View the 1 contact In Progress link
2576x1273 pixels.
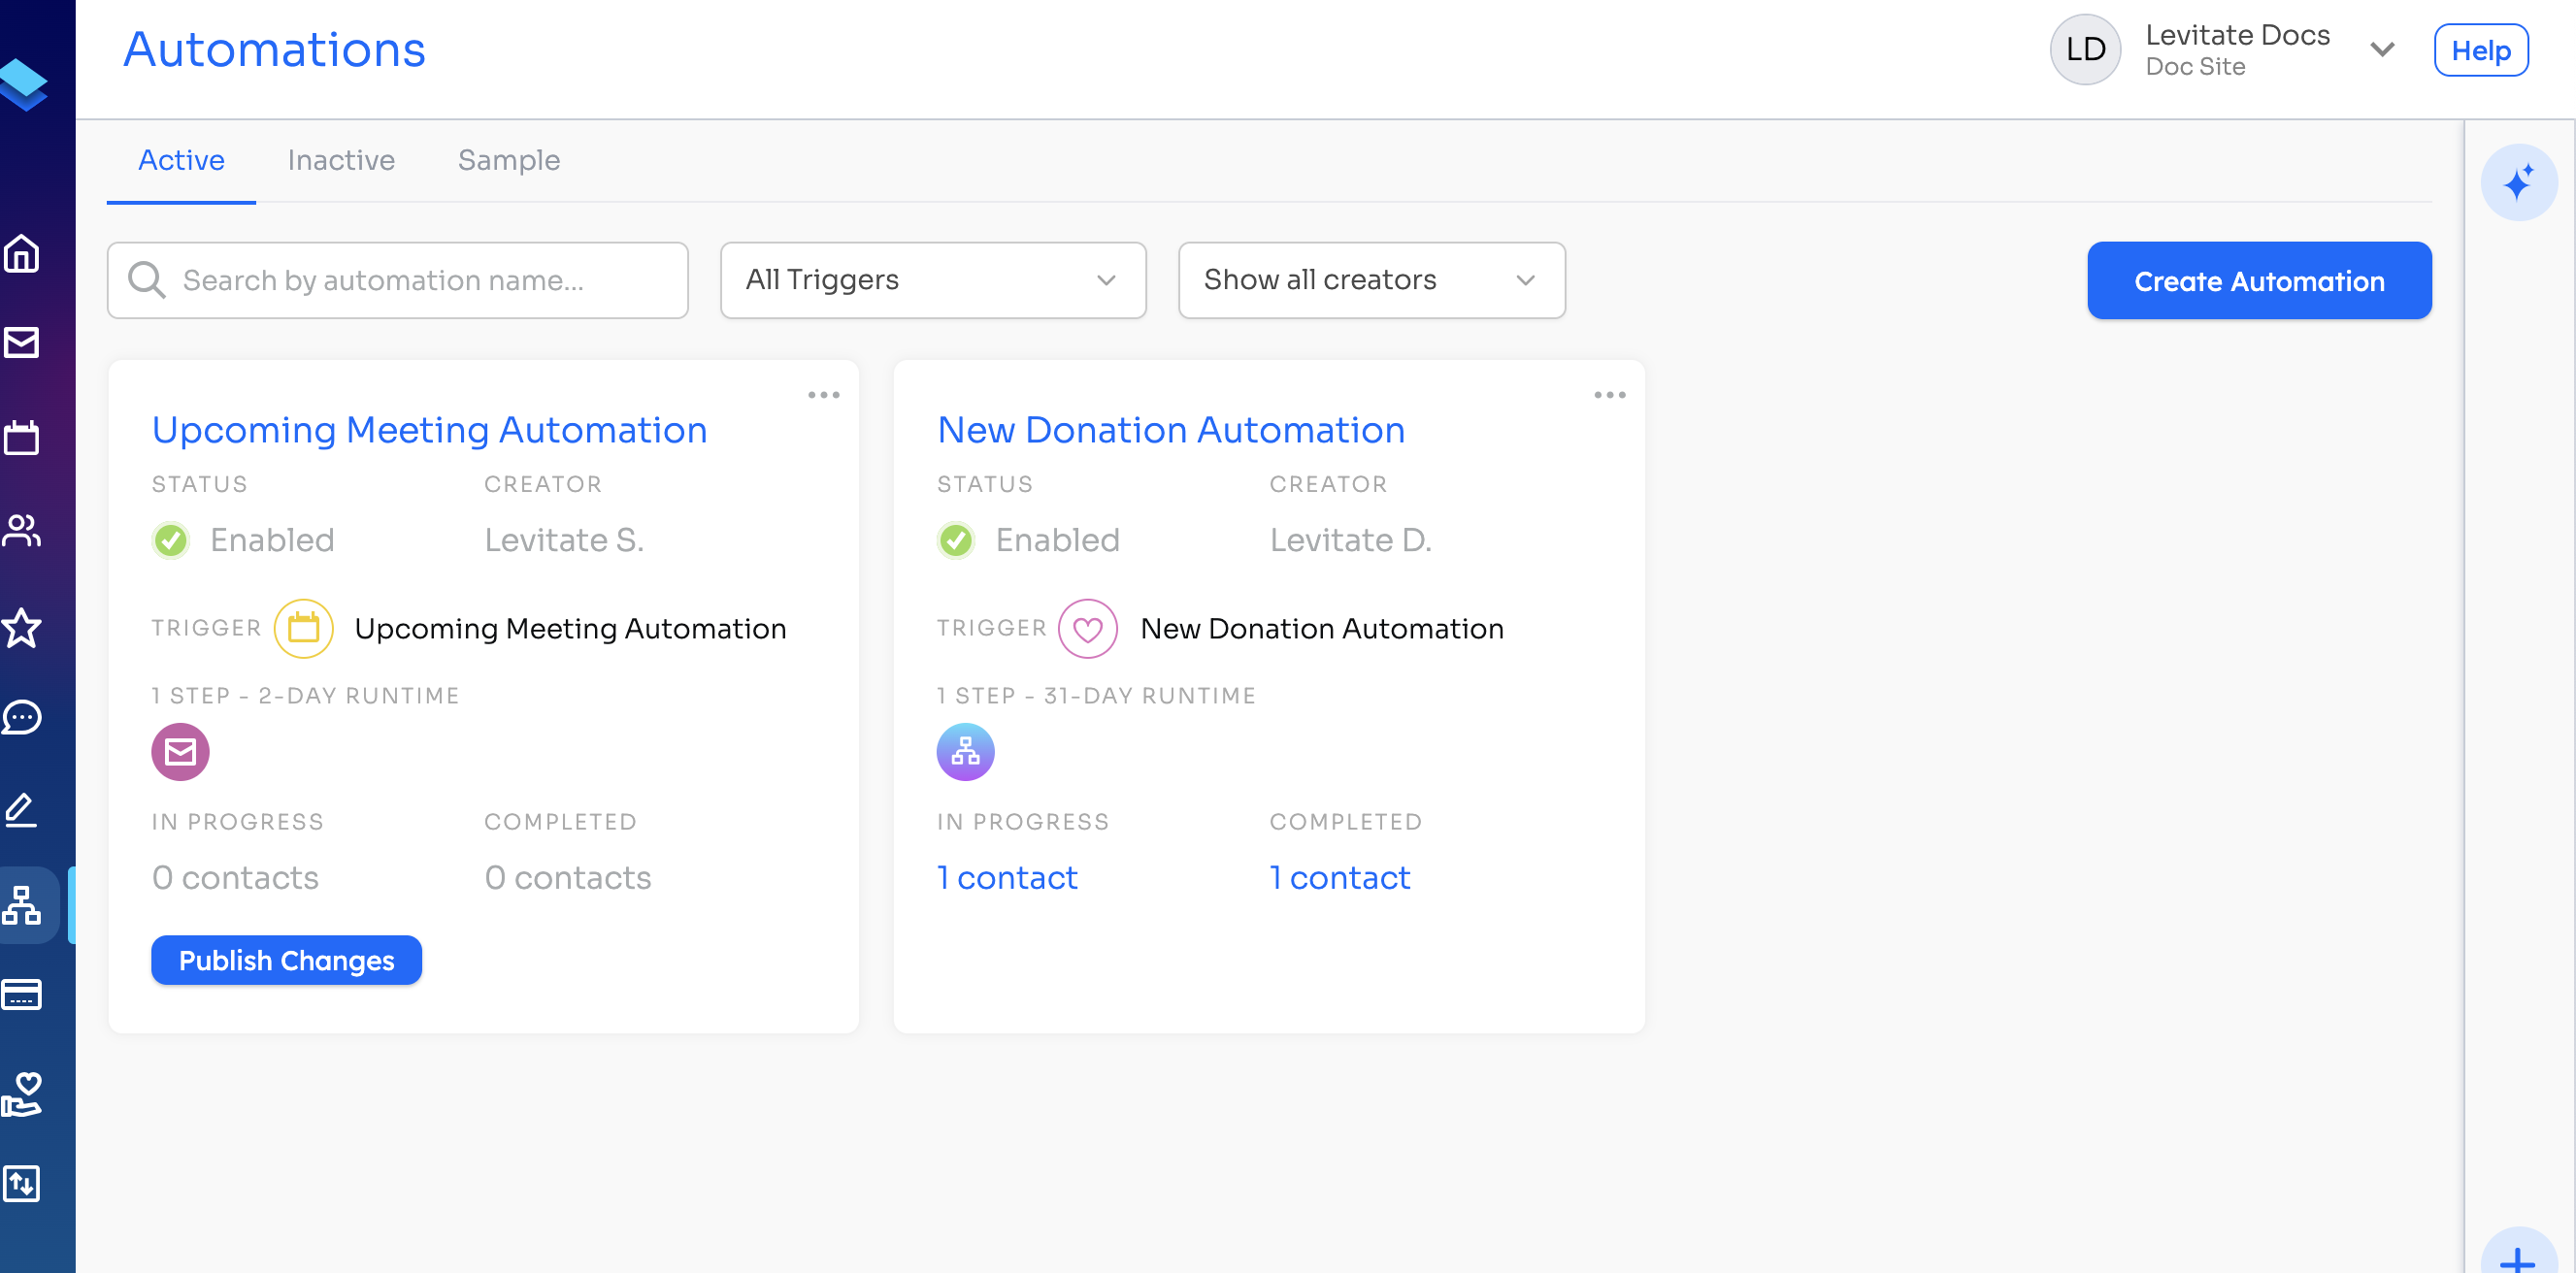1007,877
